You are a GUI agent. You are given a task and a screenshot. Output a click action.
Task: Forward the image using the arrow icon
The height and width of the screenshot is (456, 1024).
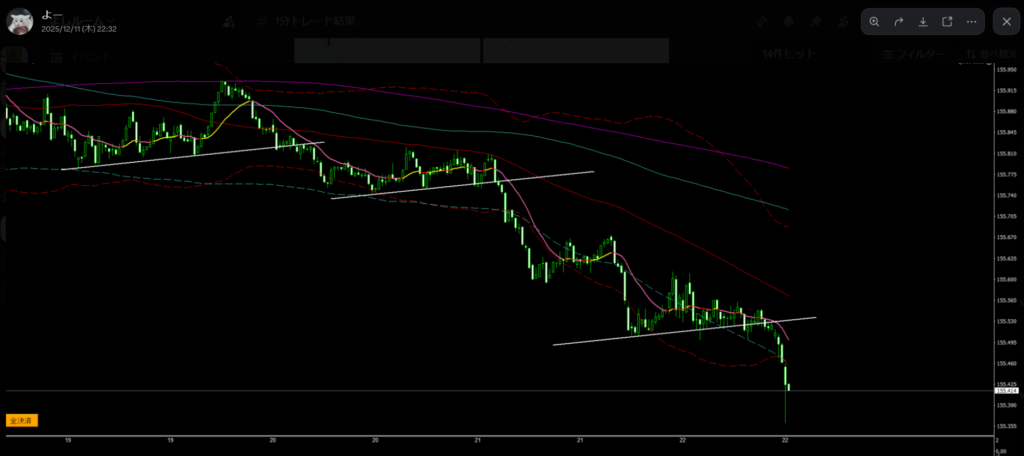[x=899, y=22]
